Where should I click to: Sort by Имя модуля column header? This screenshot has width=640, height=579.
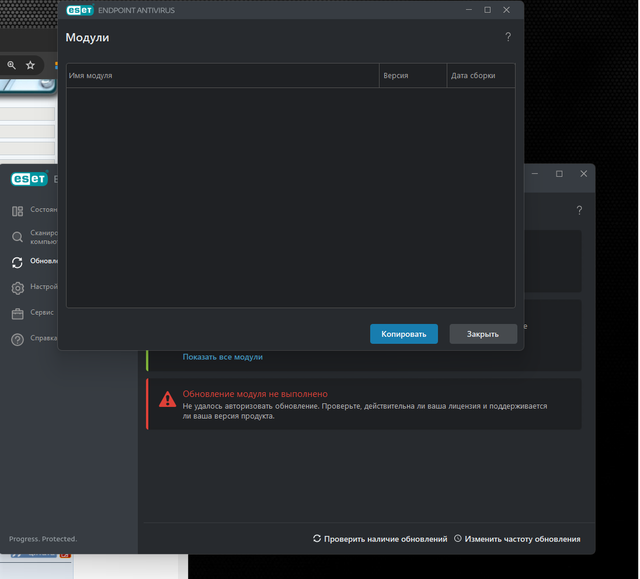[x=223, y=75]
